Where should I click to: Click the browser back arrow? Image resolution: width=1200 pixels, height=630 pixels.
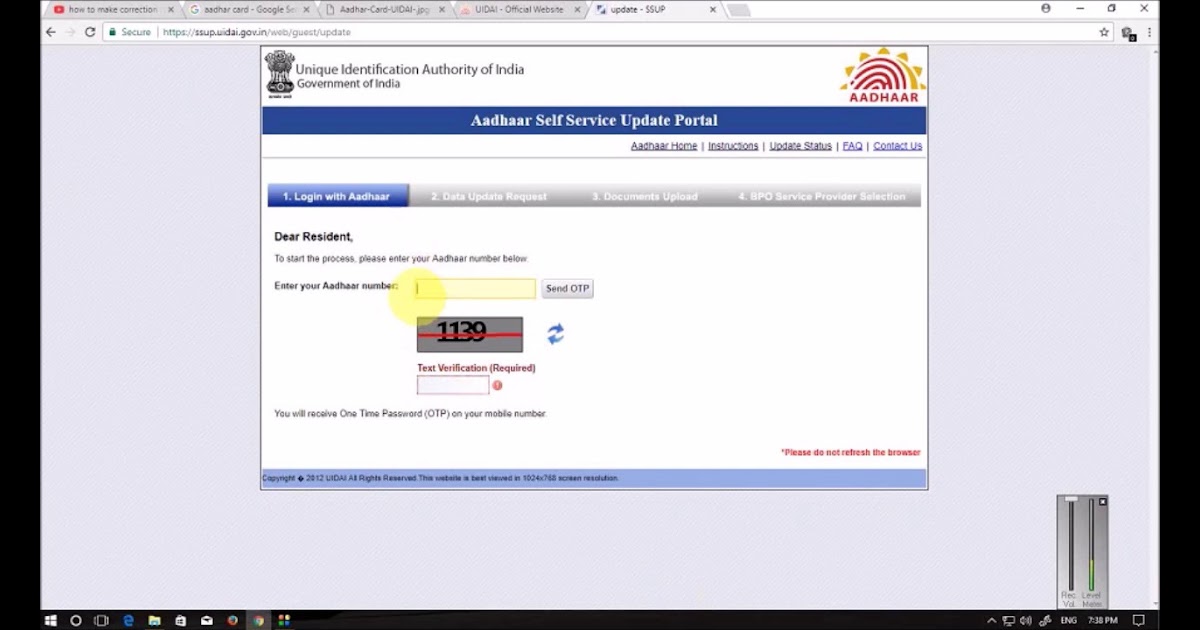point(51,32)
